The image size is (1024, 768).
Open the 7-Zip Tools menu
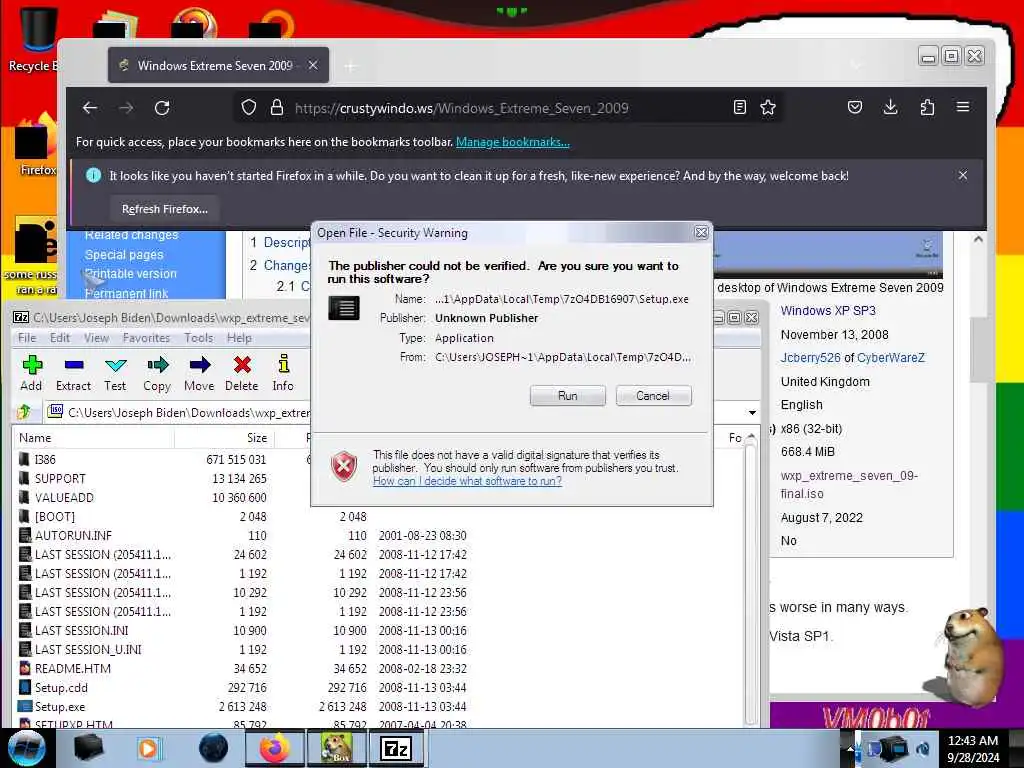199,338
